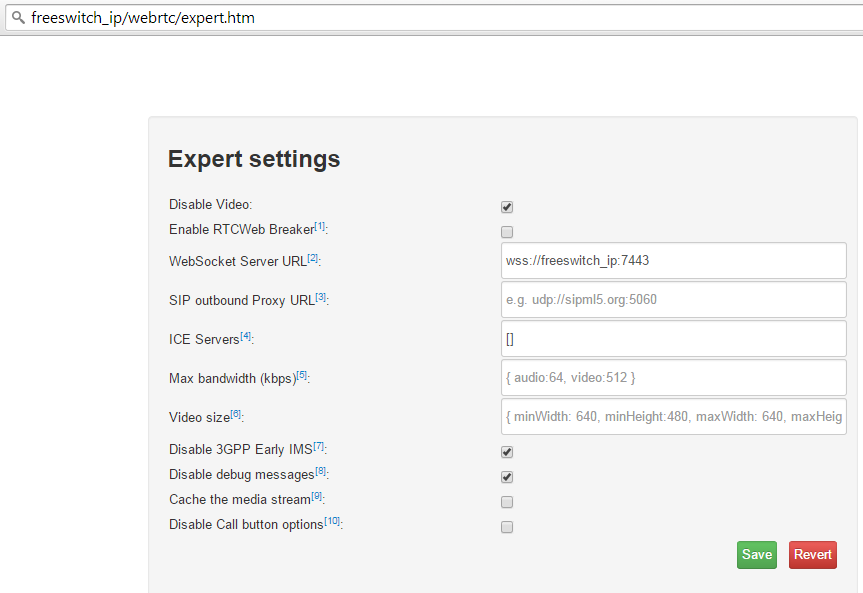Open footnote [2] beside WebSocket Server URL
The image size is (863, 593).
[x=313, y=258]
